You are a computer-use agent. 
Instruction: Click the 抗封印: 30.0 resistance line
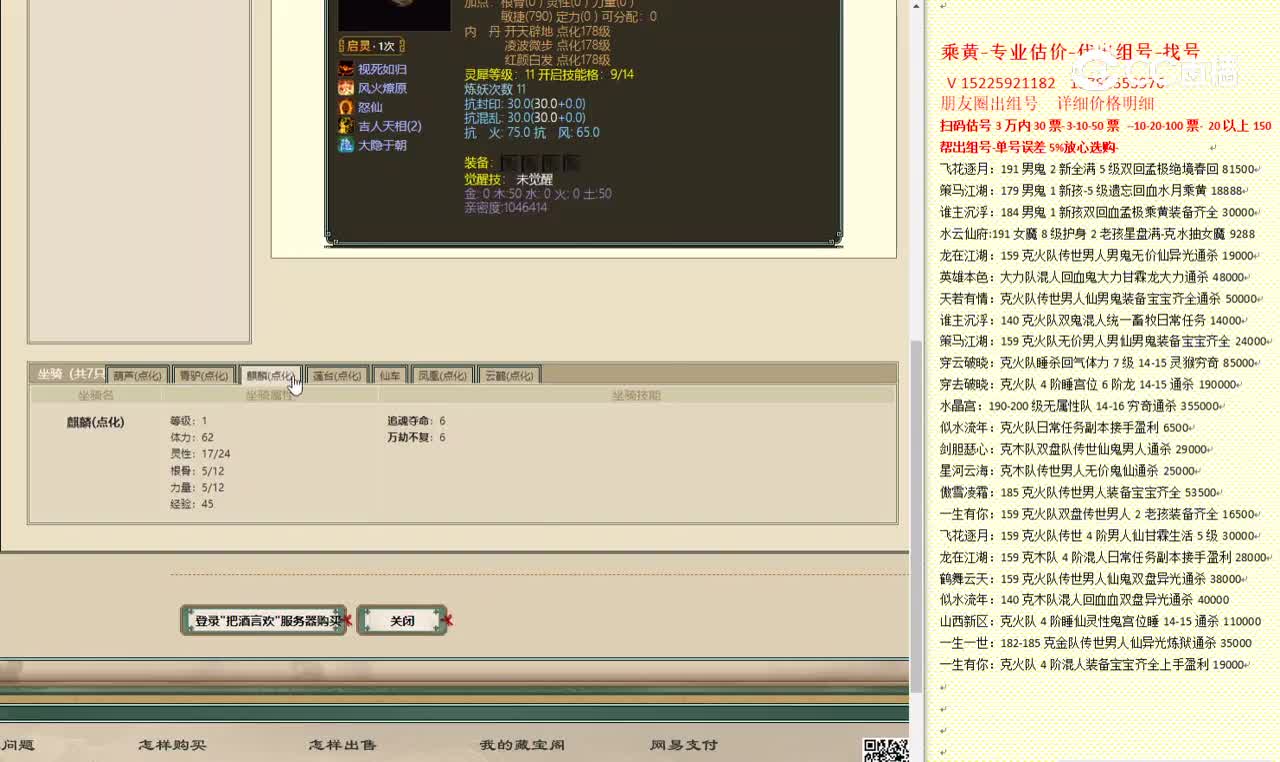tap(525, 104)
